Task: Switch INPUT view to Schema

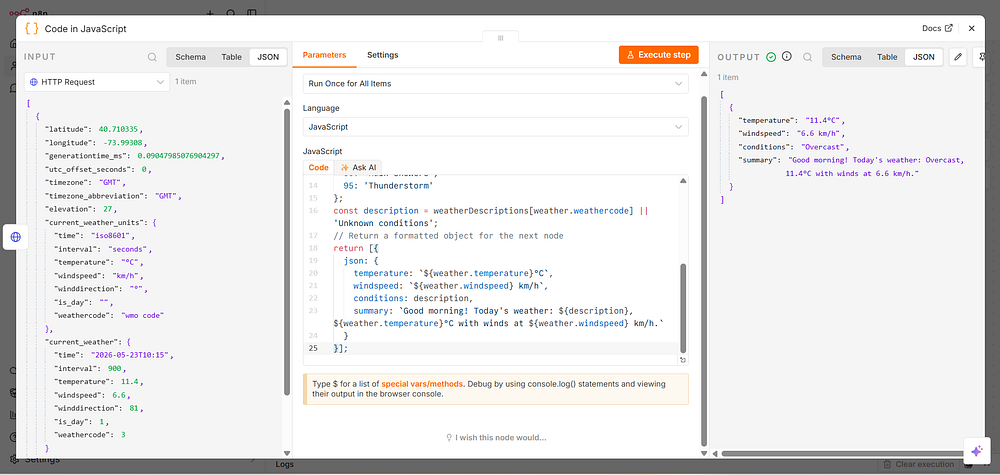Action: 191,57
